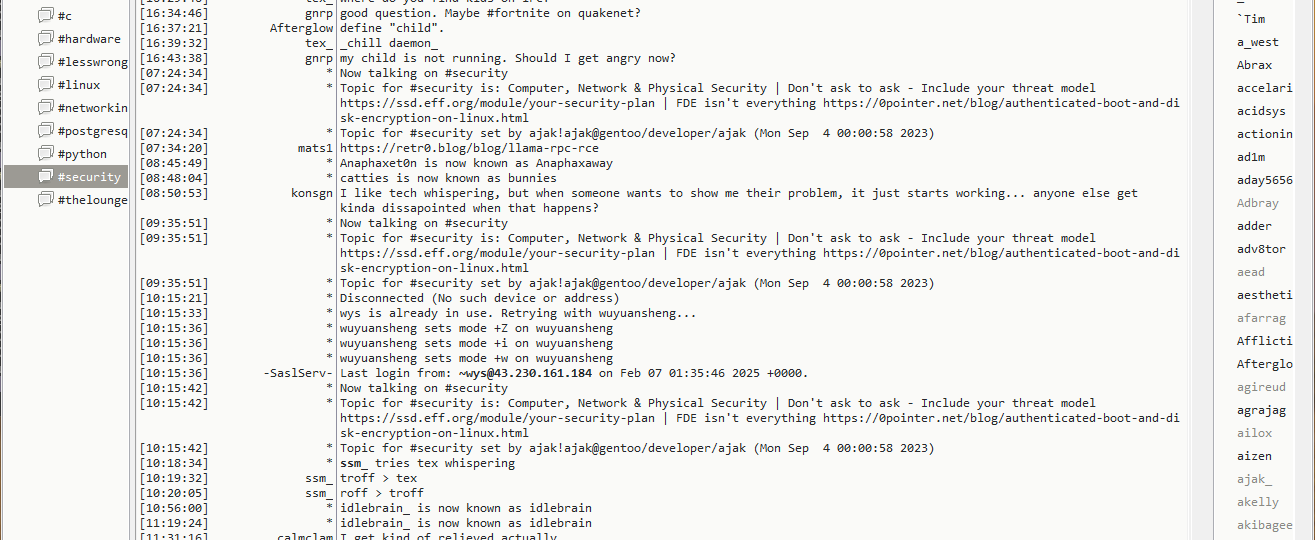Open the #lesswrong channel via its icon
1315x540 pixels.
coord(45,62)
